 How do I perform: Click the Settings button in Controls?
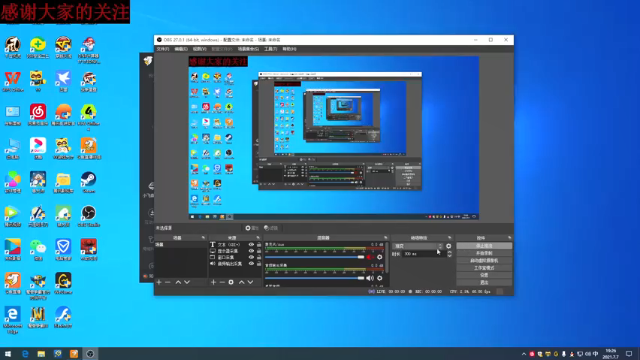coord(484,275)
